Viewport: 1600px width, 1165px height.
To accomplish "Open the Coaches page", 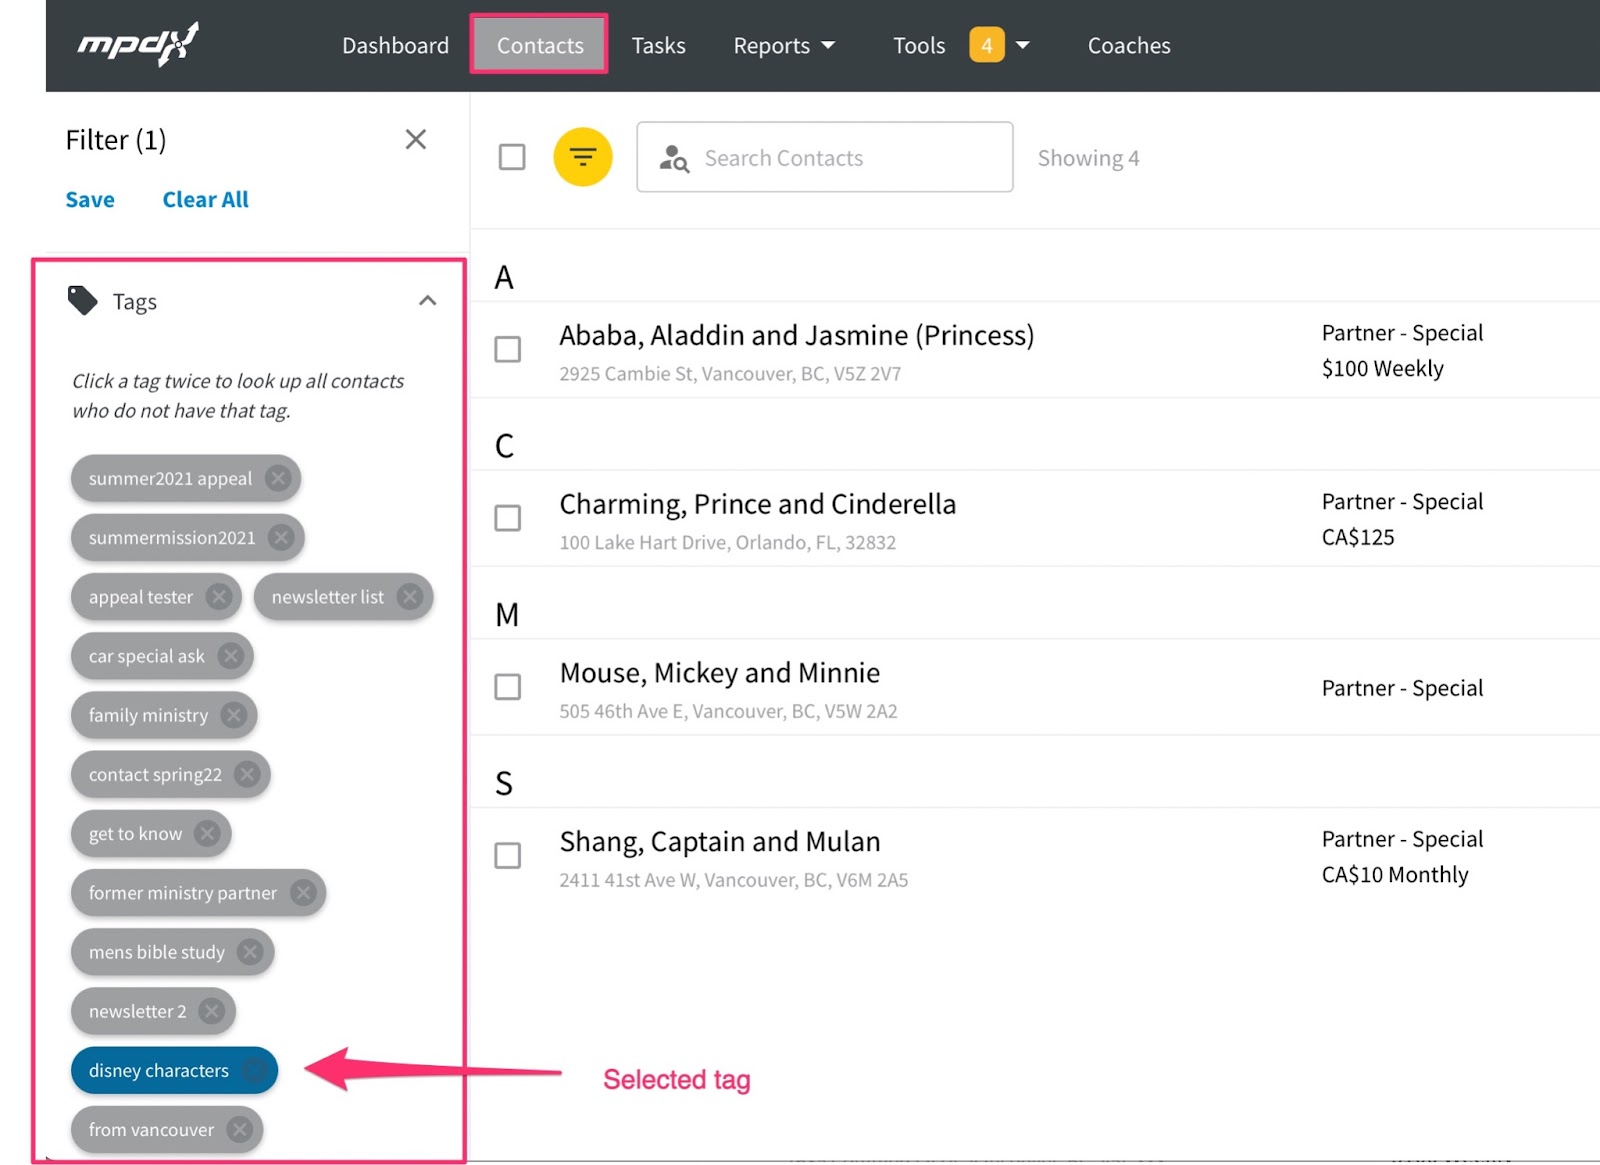I will click(1129, 45).
